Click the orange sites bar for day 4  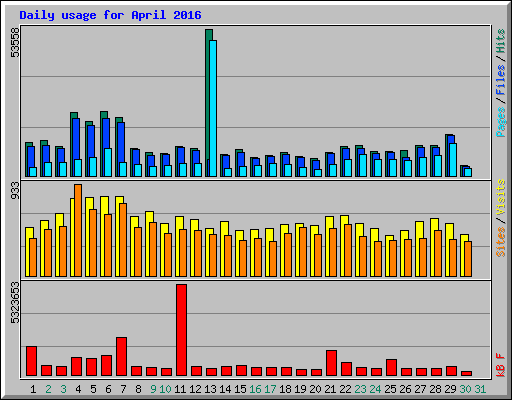point(78,230)
